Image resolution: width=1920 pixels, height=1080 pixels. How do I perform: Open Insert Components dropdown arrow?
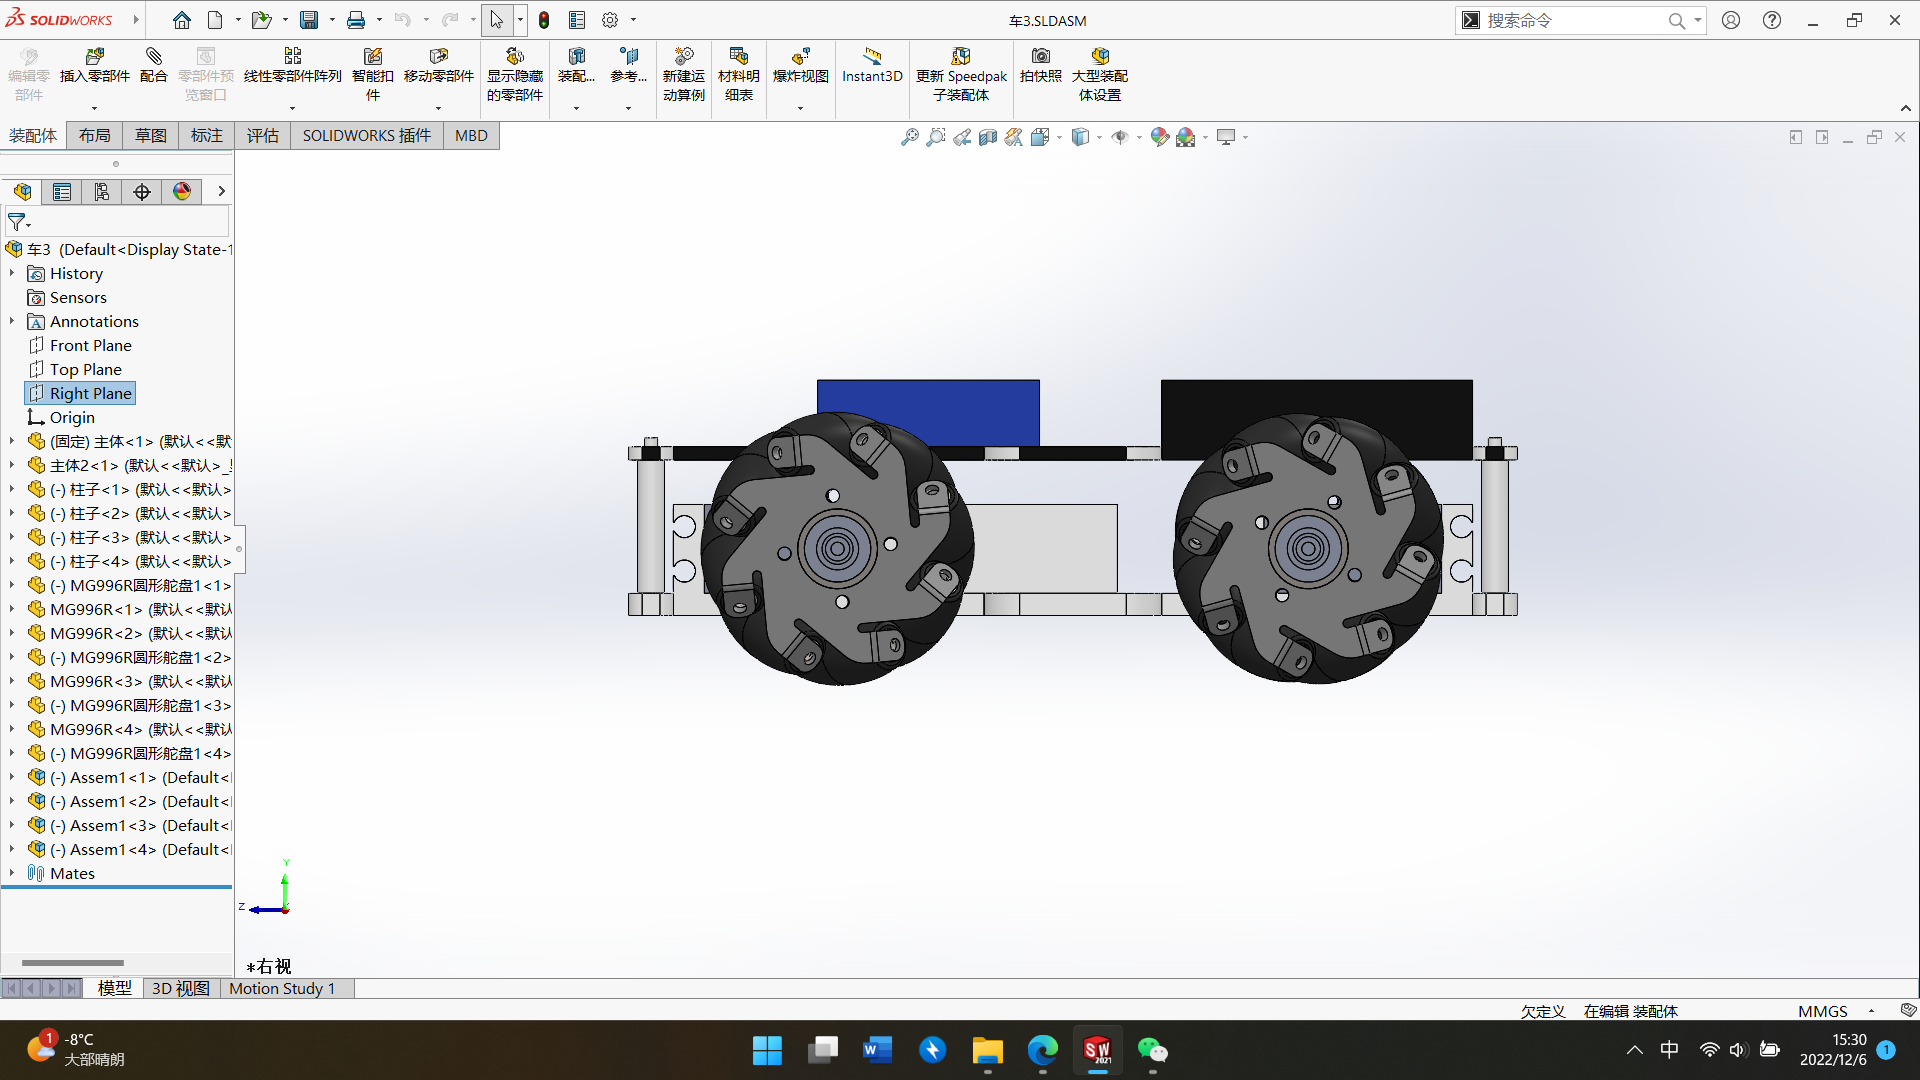tap(95, 108)
